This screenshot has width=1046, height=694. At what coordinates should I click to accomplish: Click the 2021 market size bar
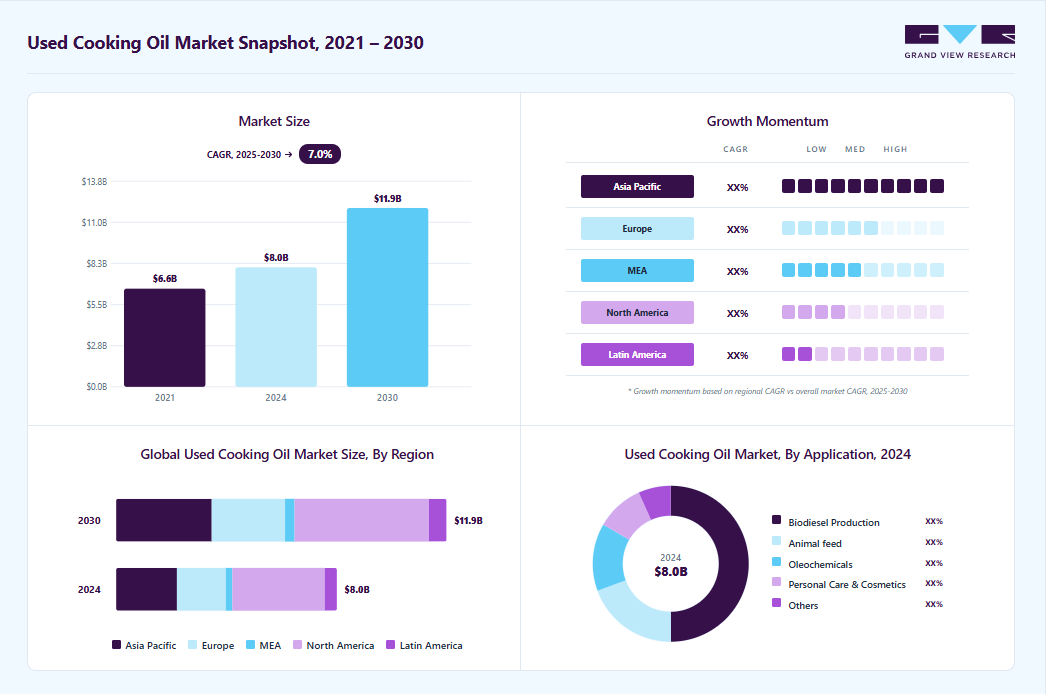165,338
